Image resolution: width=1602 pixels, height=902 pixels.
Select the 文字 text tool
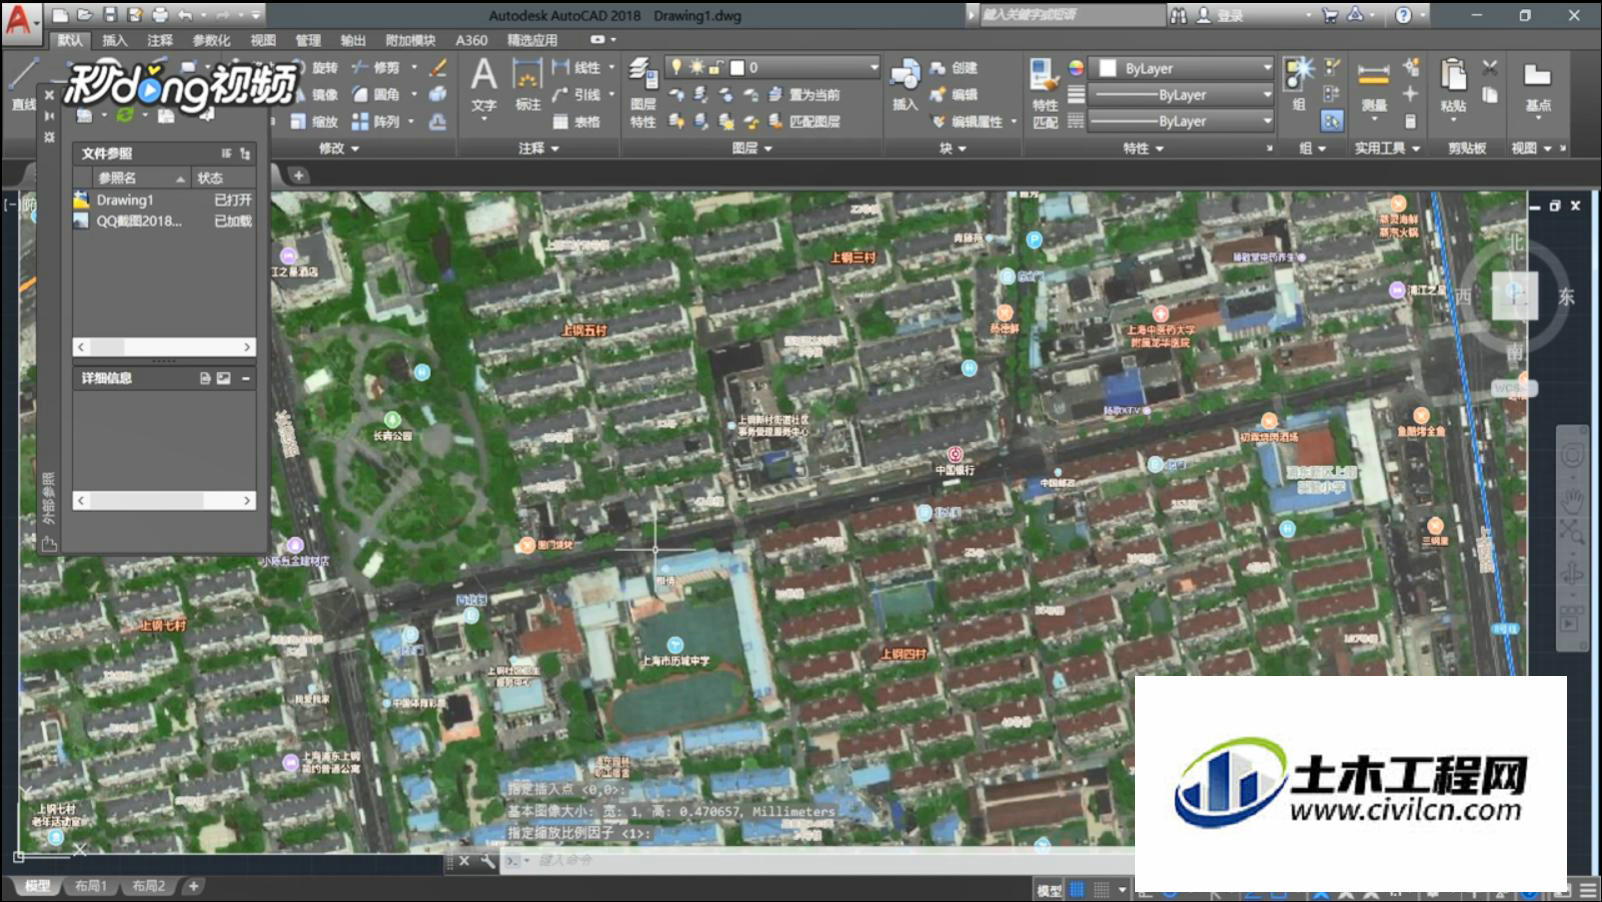(484, 84)
